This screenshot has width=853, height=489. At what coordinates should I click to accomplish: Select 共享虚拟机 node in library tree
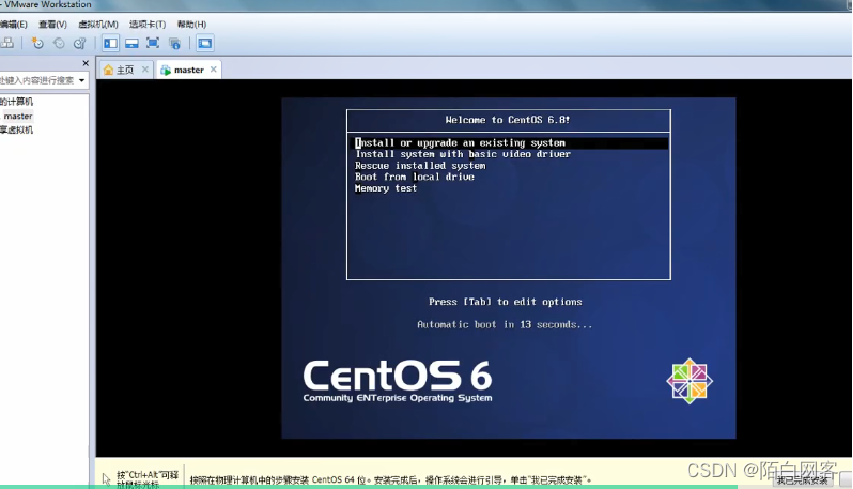click(x=16, y=129)
